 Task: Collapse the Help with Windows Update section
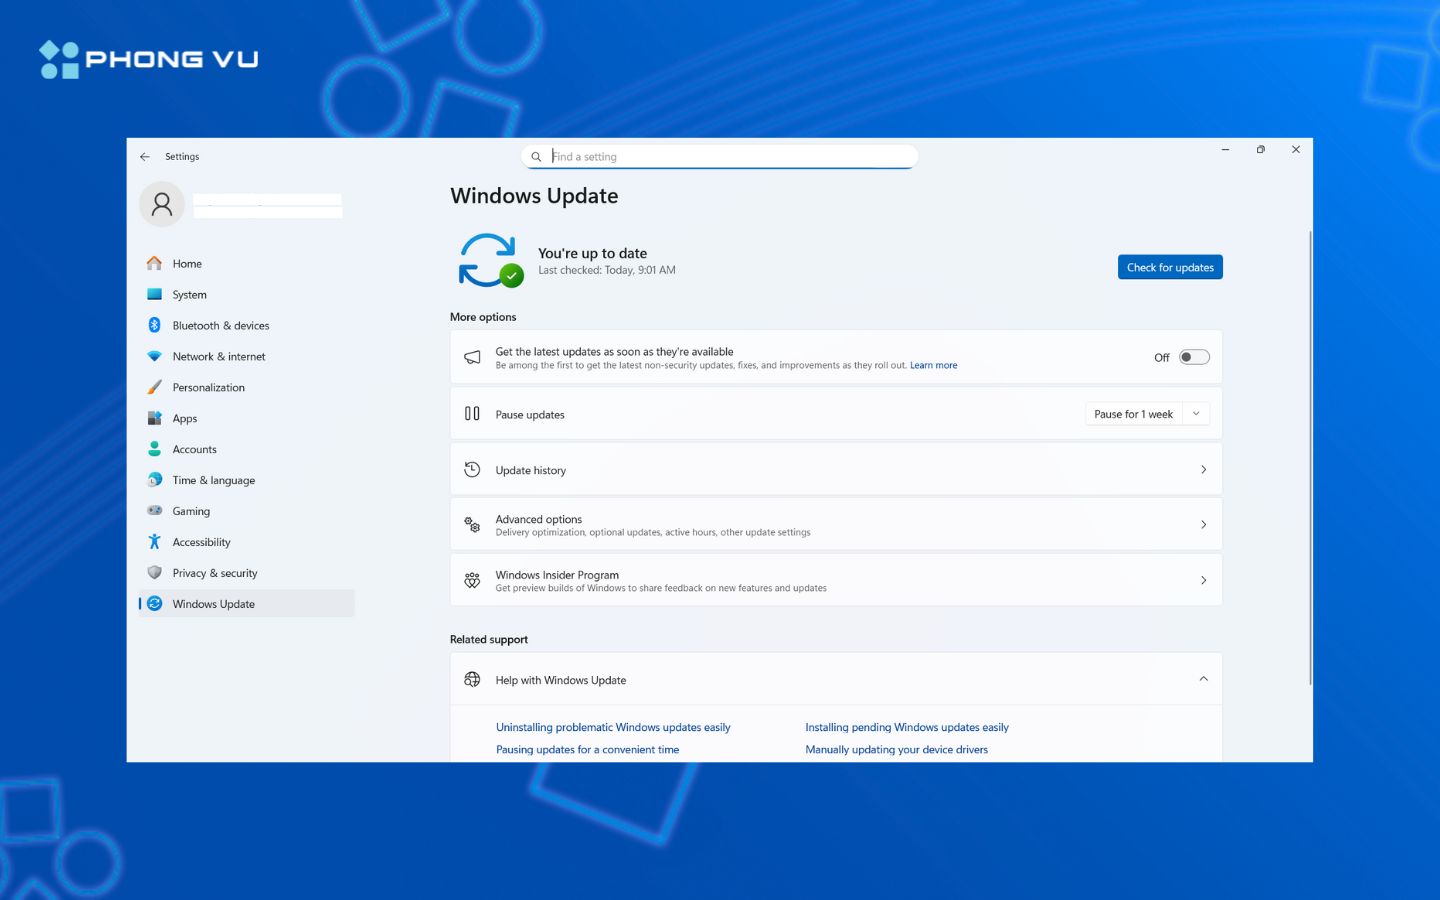pos(1203,678)
